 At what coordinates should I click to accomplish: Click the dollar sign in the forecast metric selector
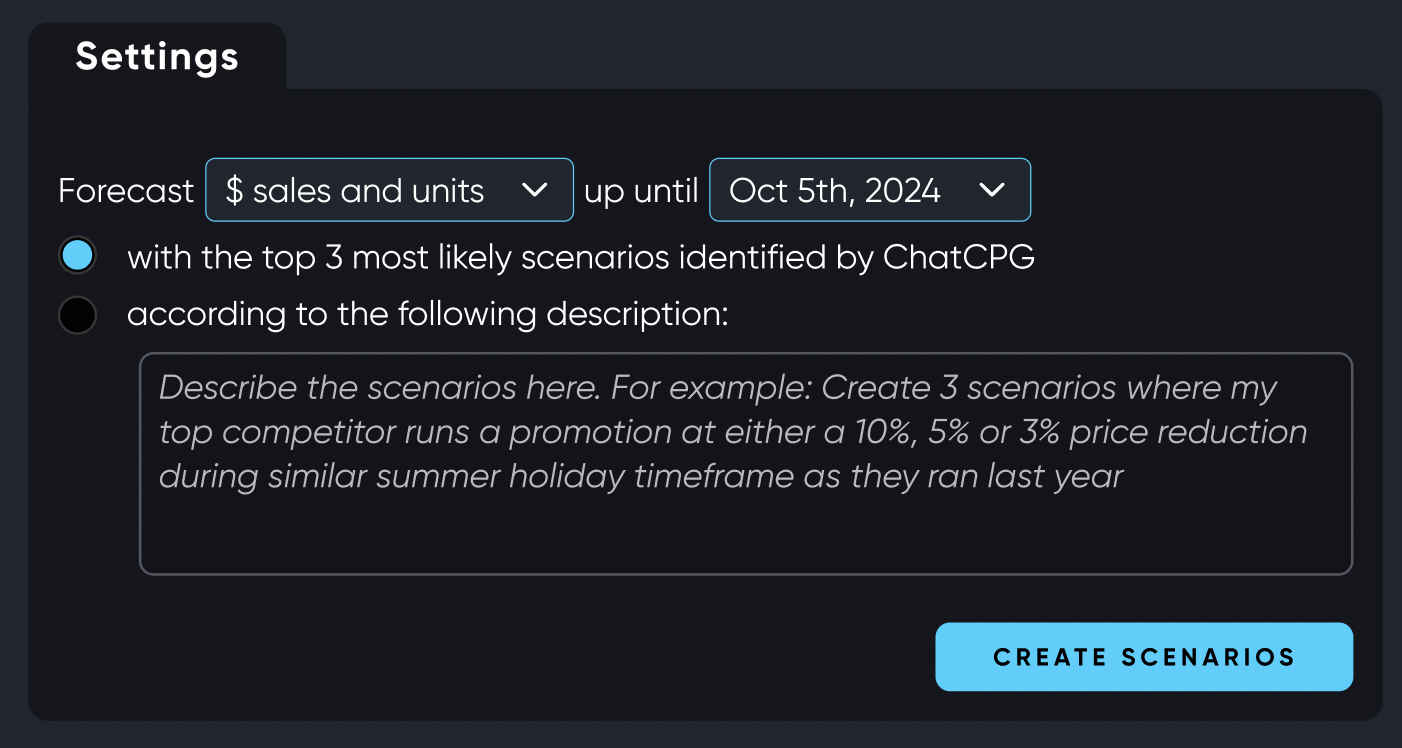coord(234,190)
